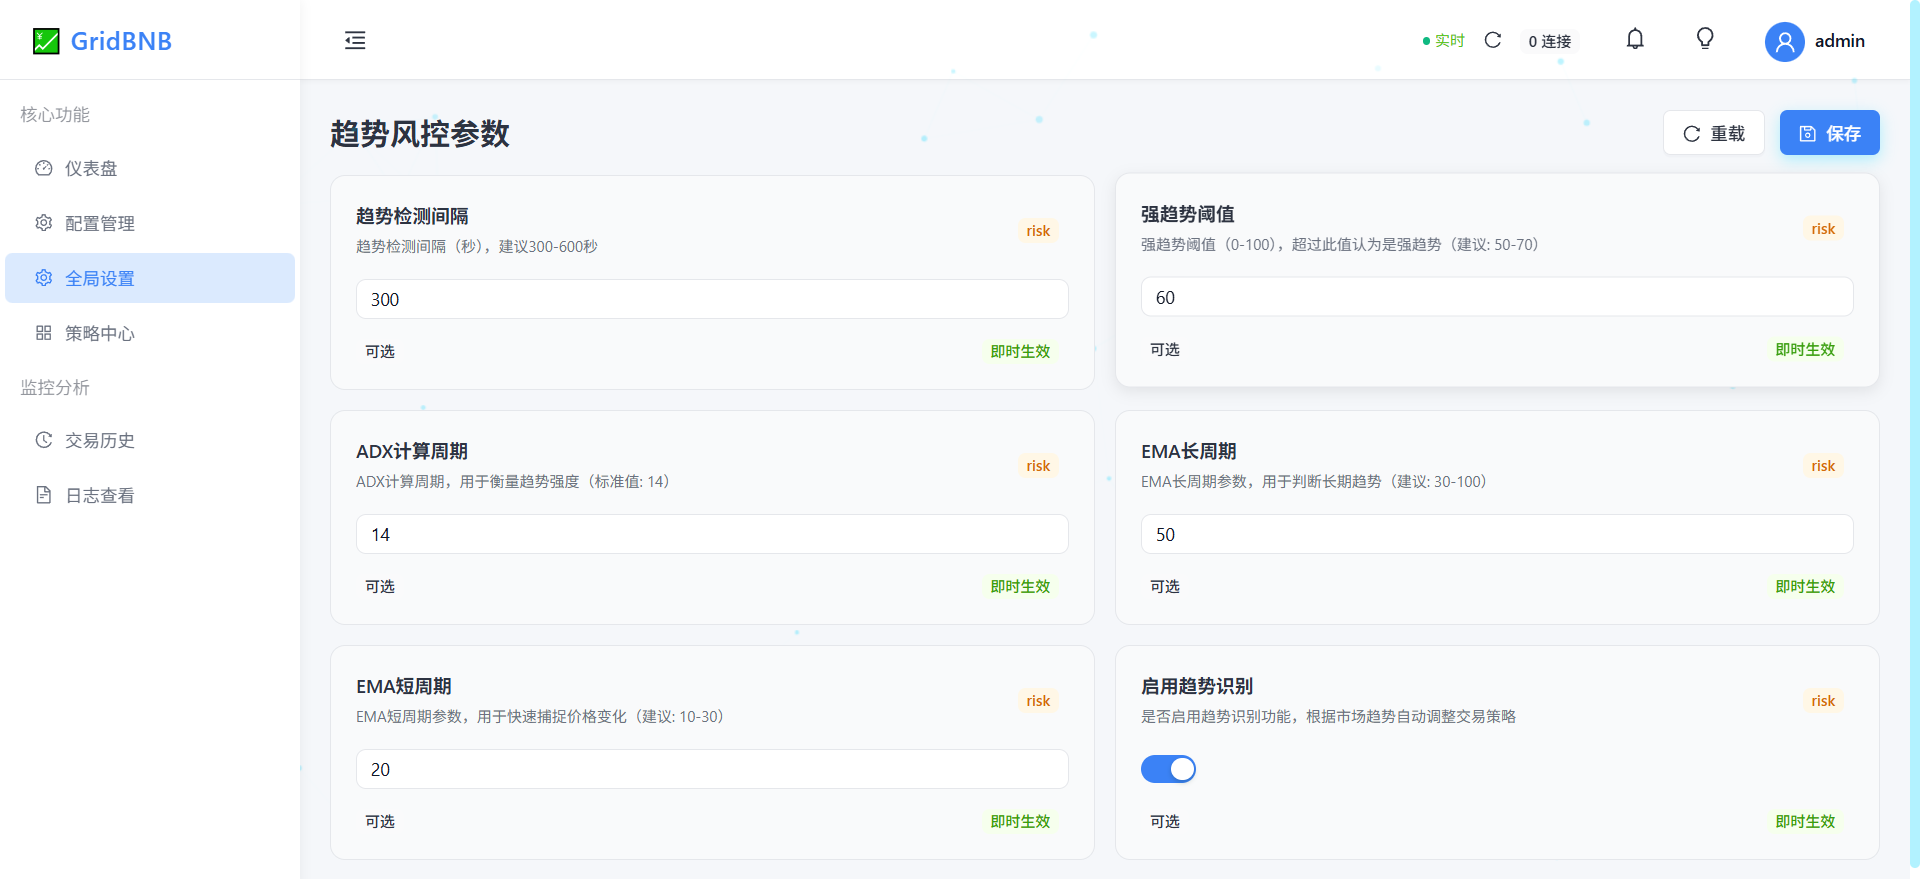Open the admin user dropdown
The image size is (1920, 879).
point(1839,41)
